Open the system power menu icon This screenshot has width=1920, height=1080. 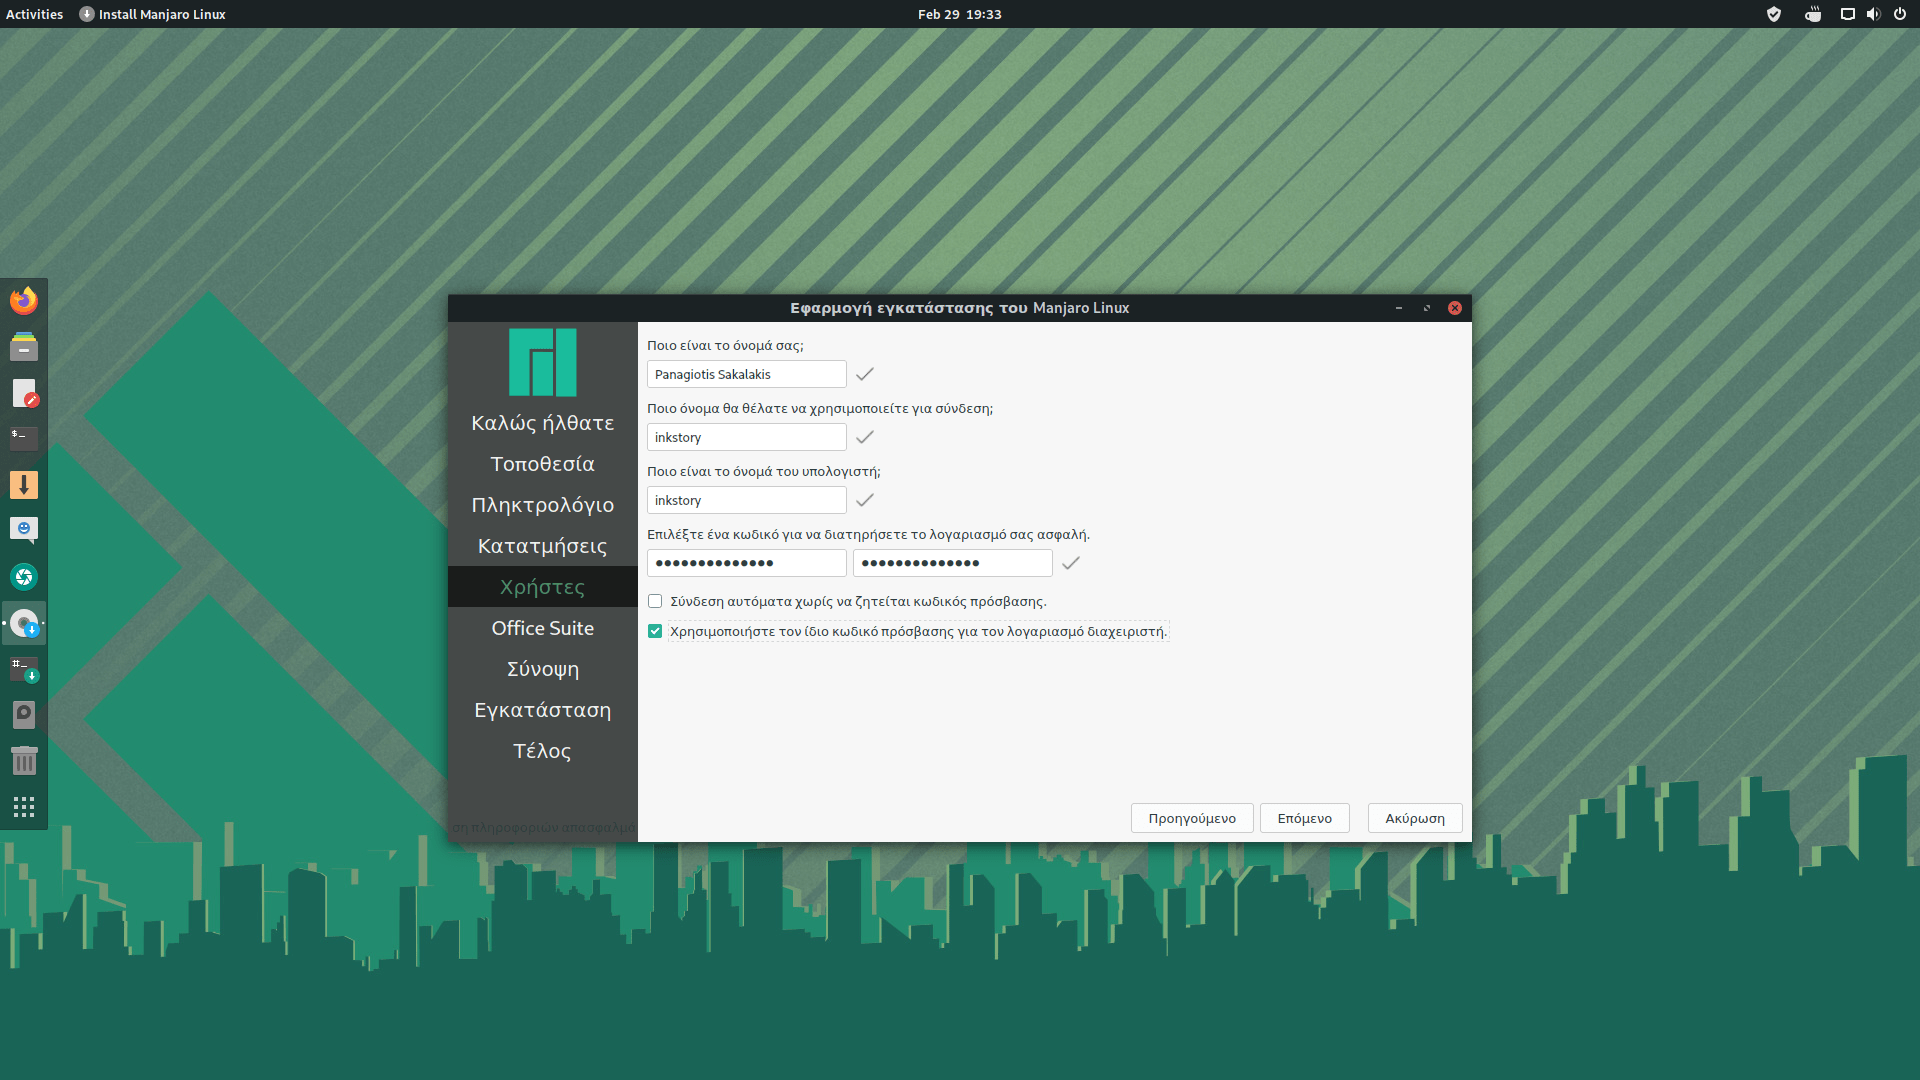[1899, 14]
